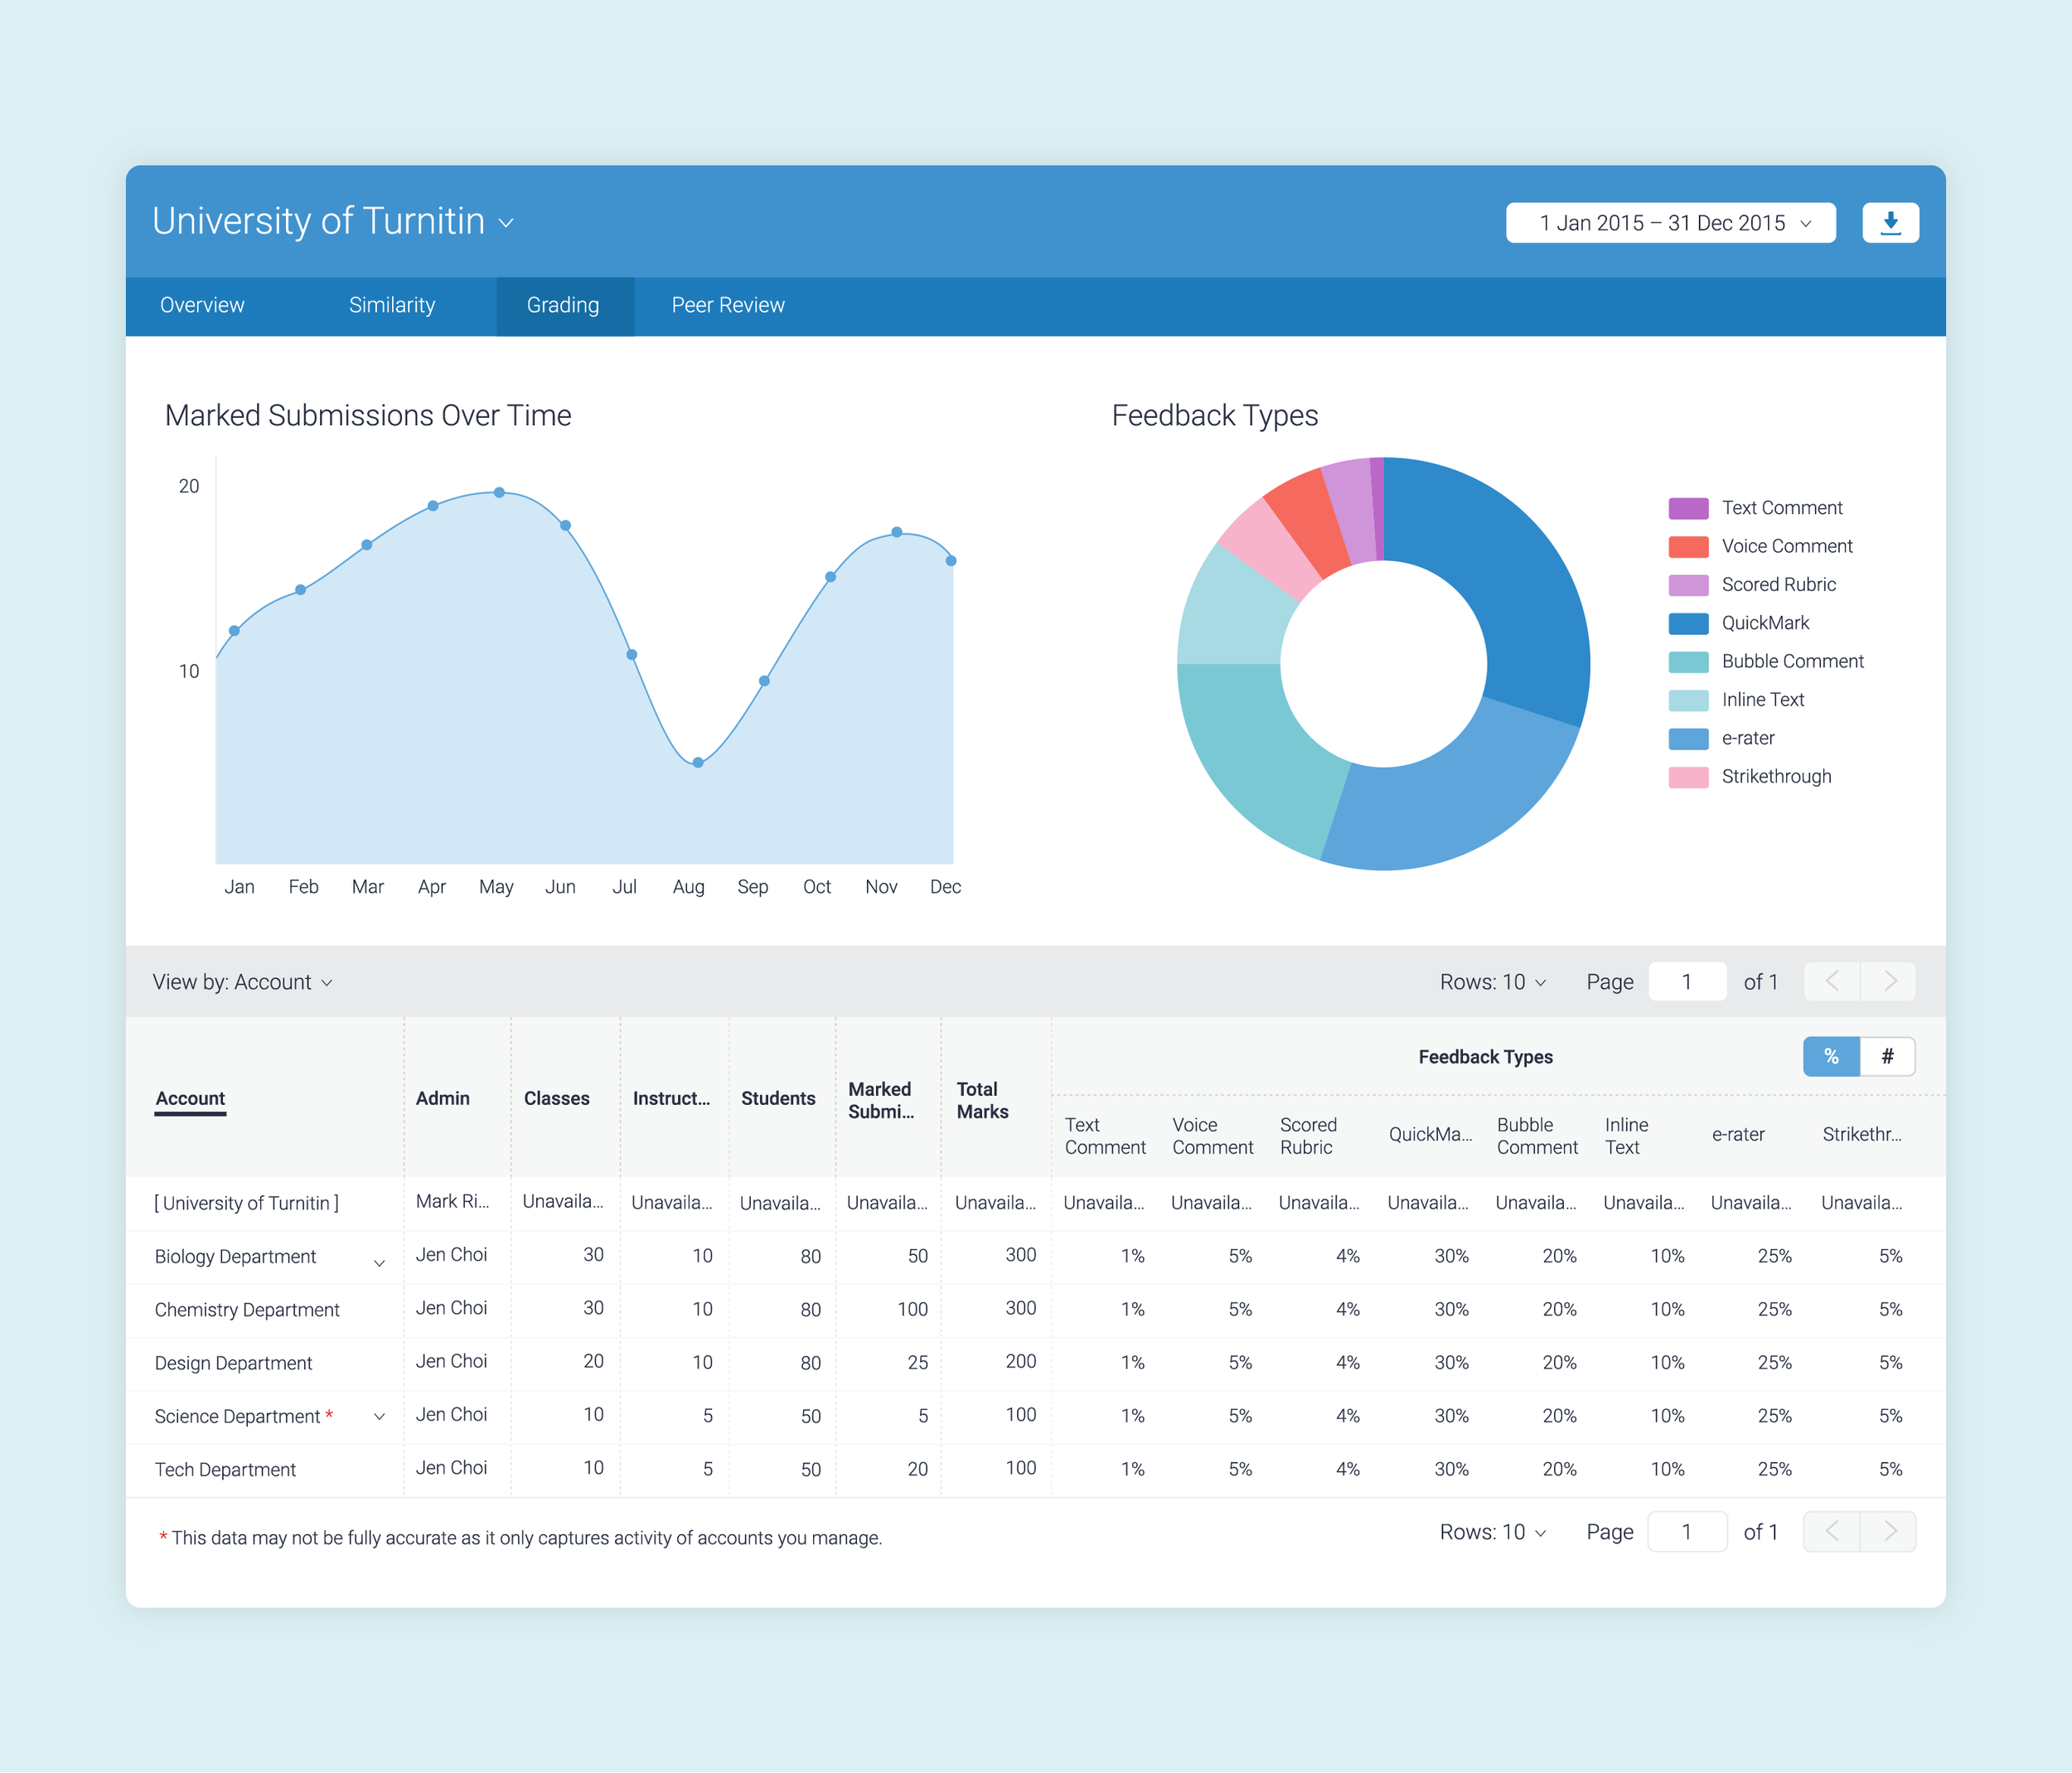Open the University of Turnitin account dropdown
This screenshot has height=1773, width=2072.
click(333, 221)
